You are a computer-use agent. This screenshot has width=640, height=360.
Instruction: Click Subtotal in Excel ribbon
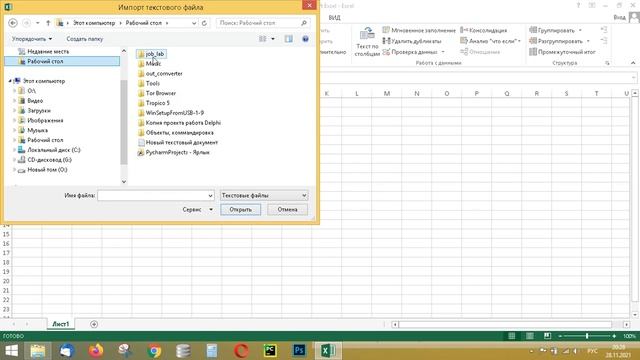tap(562, 52)
